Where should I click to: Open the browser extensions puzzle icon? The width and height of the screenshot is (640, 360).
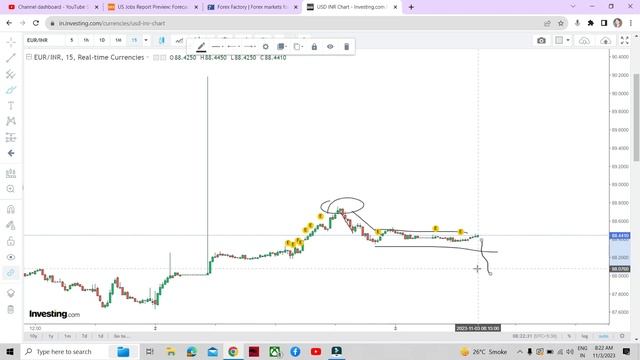591,23
